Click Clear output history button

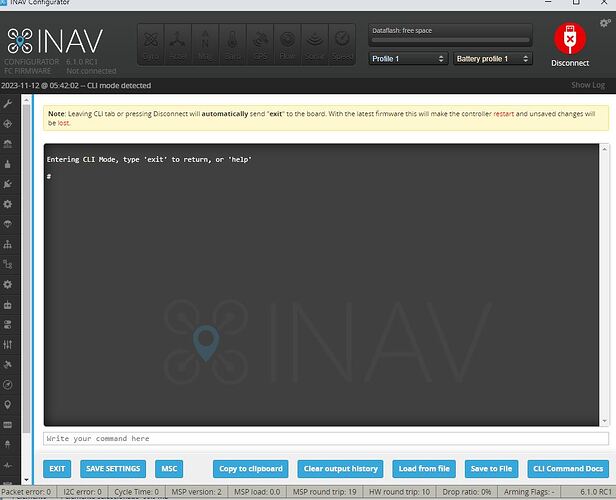pos(340,469)
